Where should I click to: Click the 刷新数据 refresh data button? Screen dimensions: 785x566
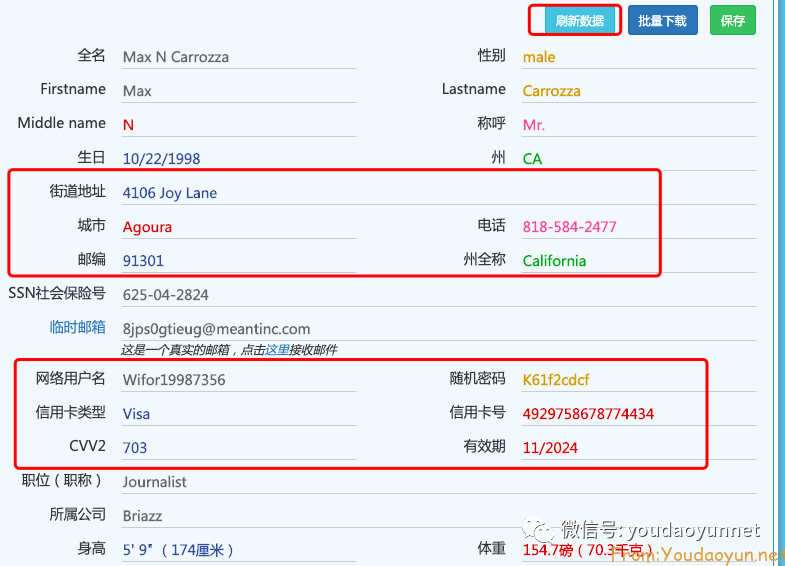coord(580,20)
